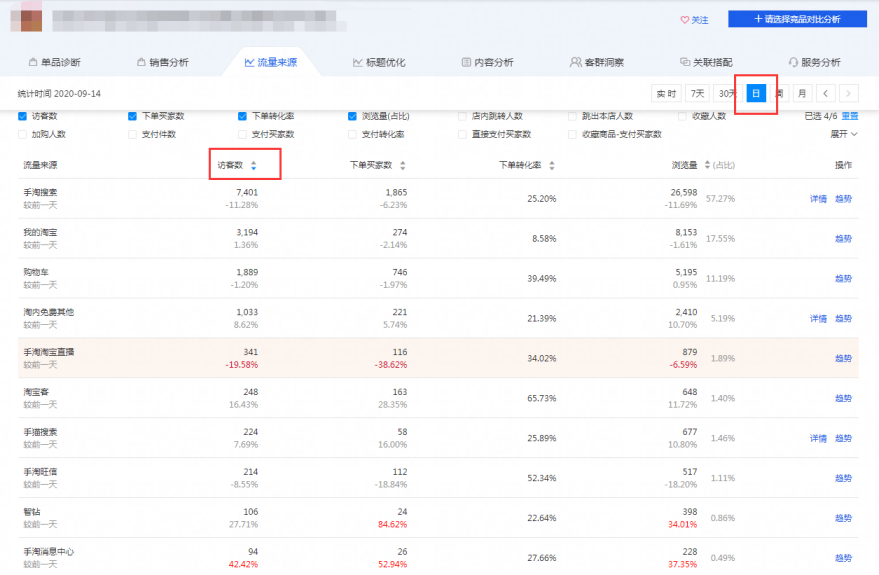Go to previous date arrow

pyautogui.click(x=825, y=94)
